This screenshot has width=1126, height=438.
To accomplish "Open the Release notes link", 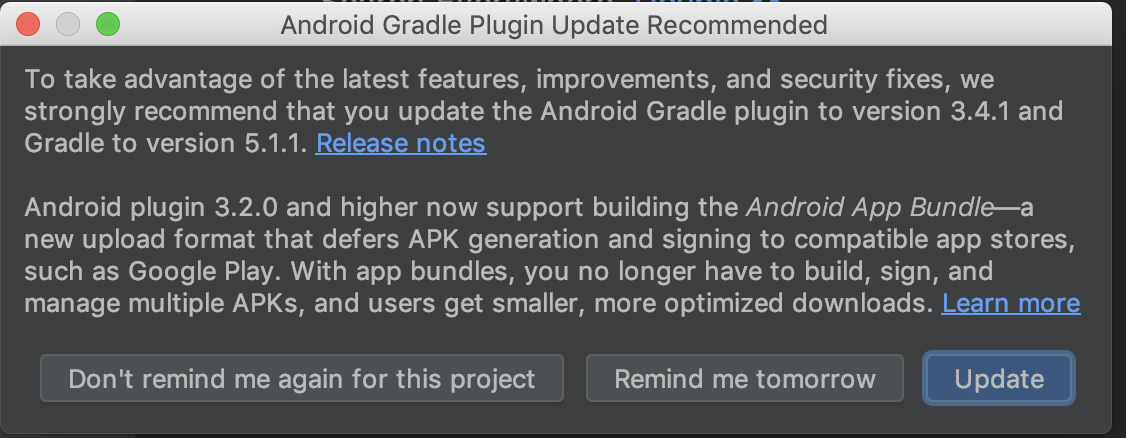I will [x=401, y=143].
